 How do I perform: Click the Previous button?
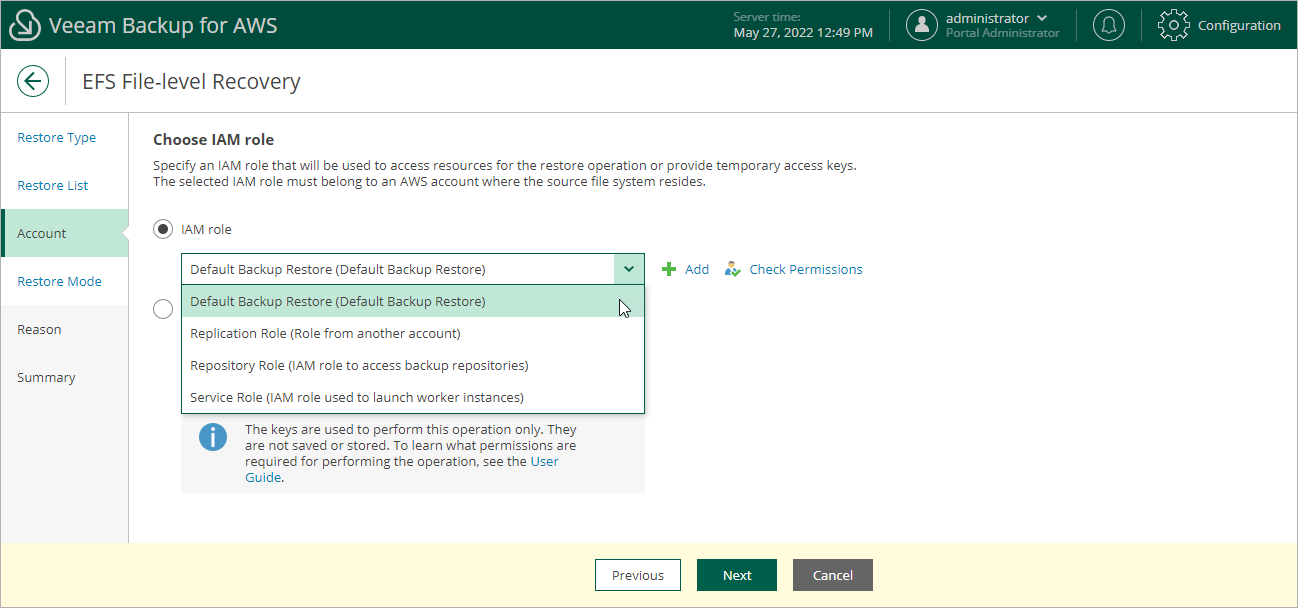(637, 575)
